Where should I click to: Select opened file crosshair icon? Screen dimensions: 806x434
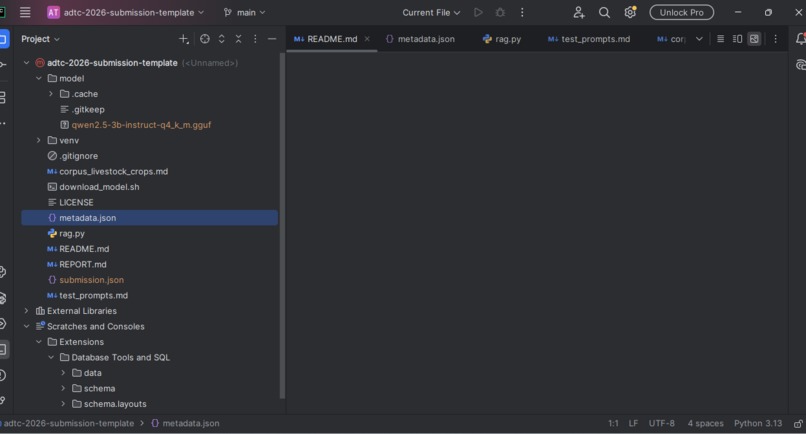click(205, 39)
